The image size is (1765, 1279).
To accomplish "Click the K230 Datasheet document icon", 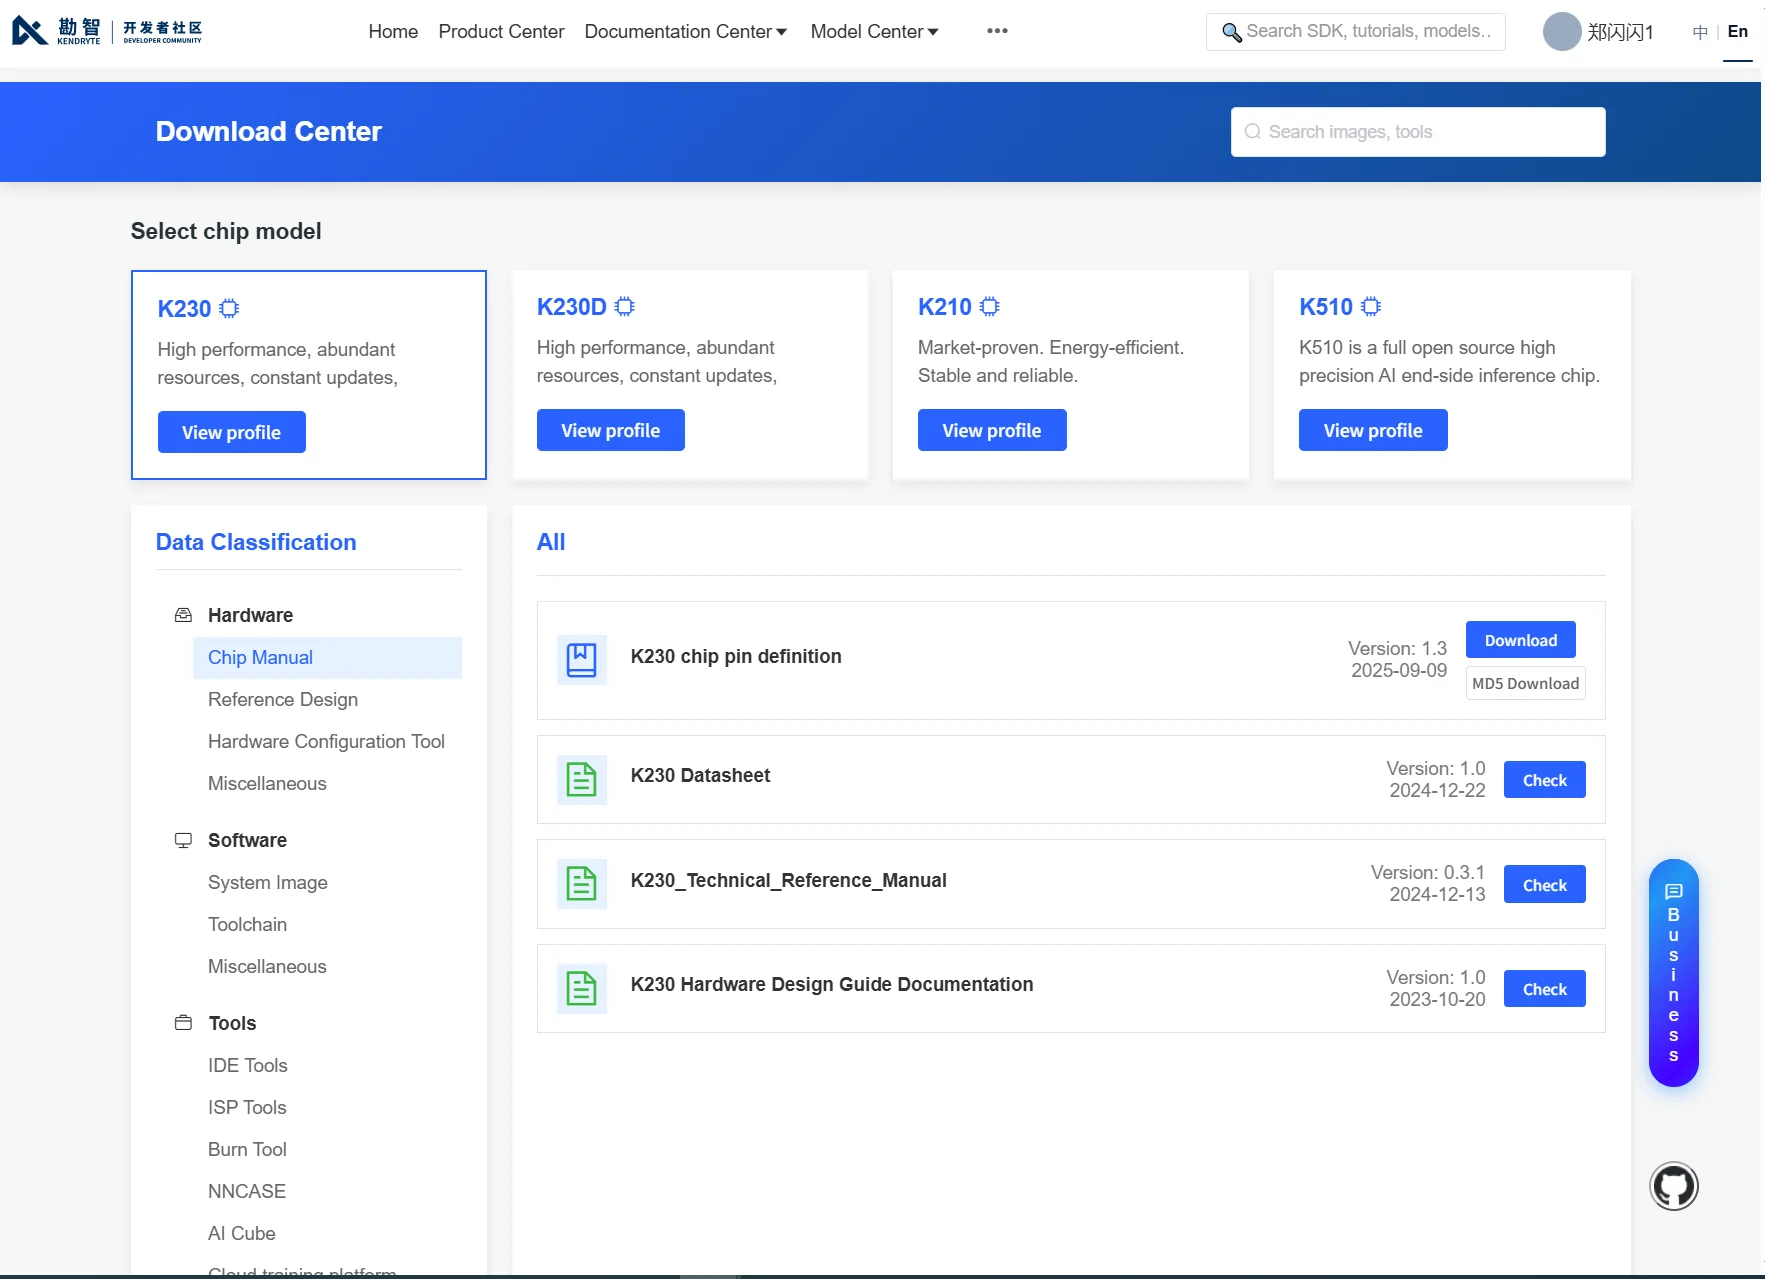I will tap(582, 780).
